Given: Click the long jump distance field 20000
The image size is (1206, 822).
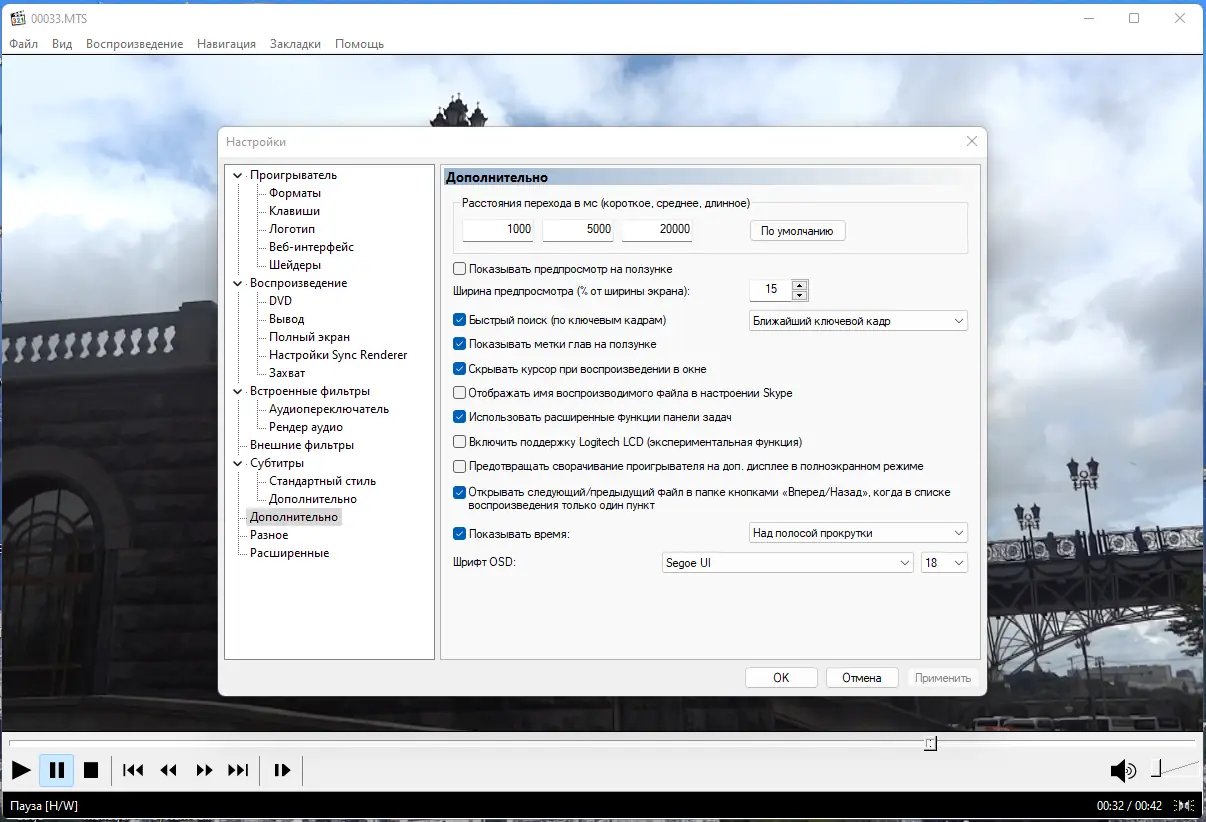Looking at the screenshot, I should click(659, 230).
